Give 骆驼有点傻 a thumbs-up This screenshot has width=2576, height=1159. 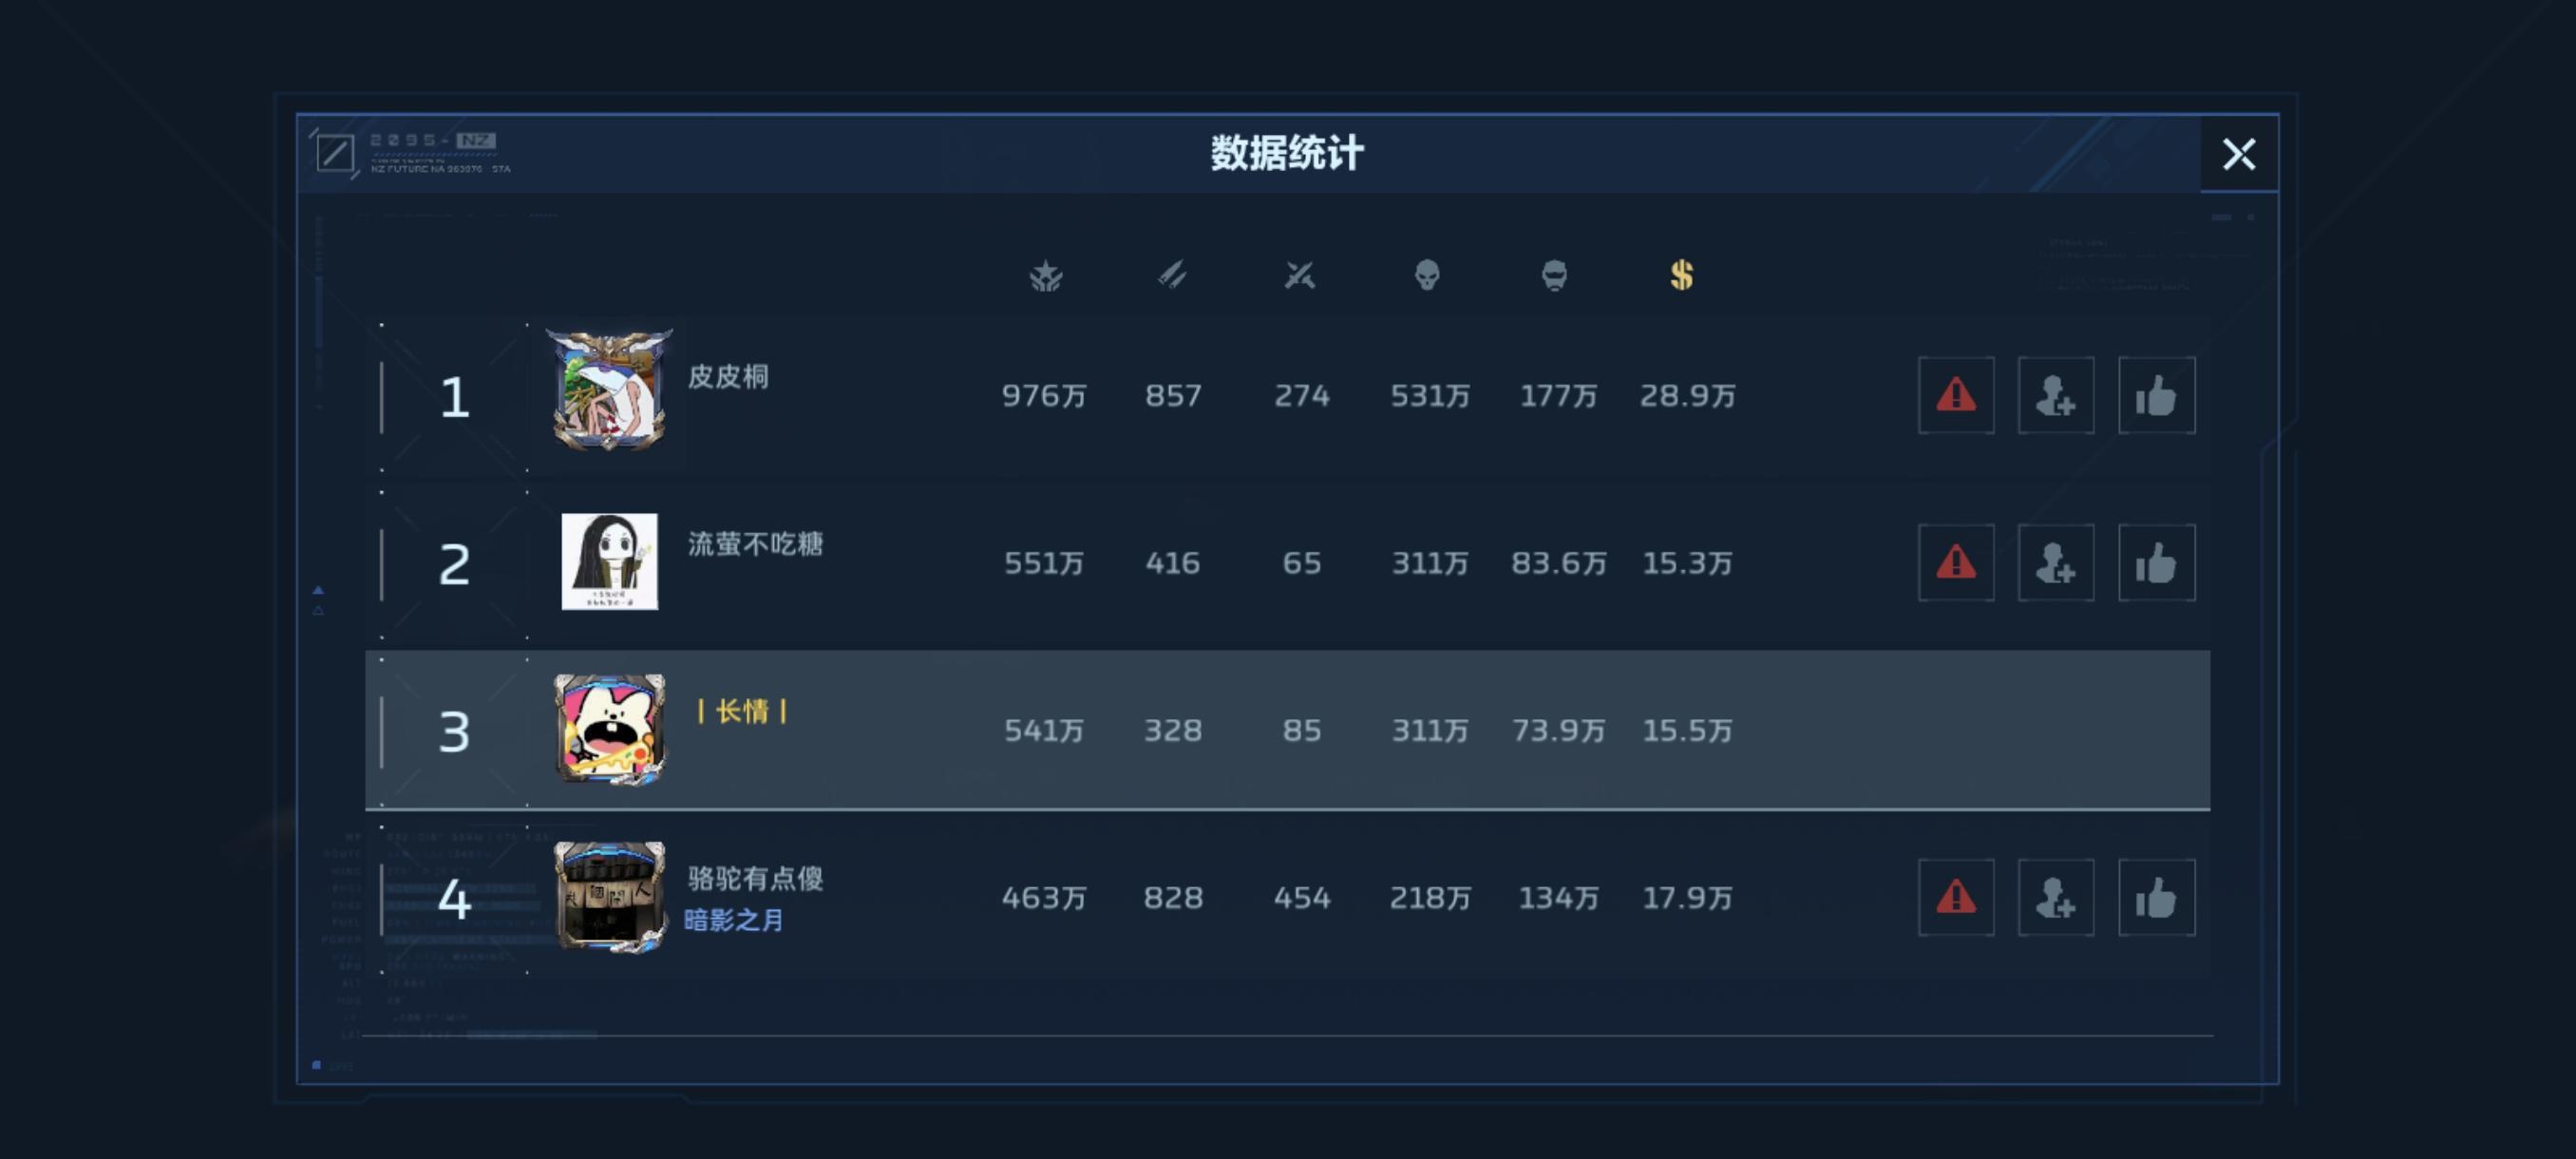click(2156, 898)
